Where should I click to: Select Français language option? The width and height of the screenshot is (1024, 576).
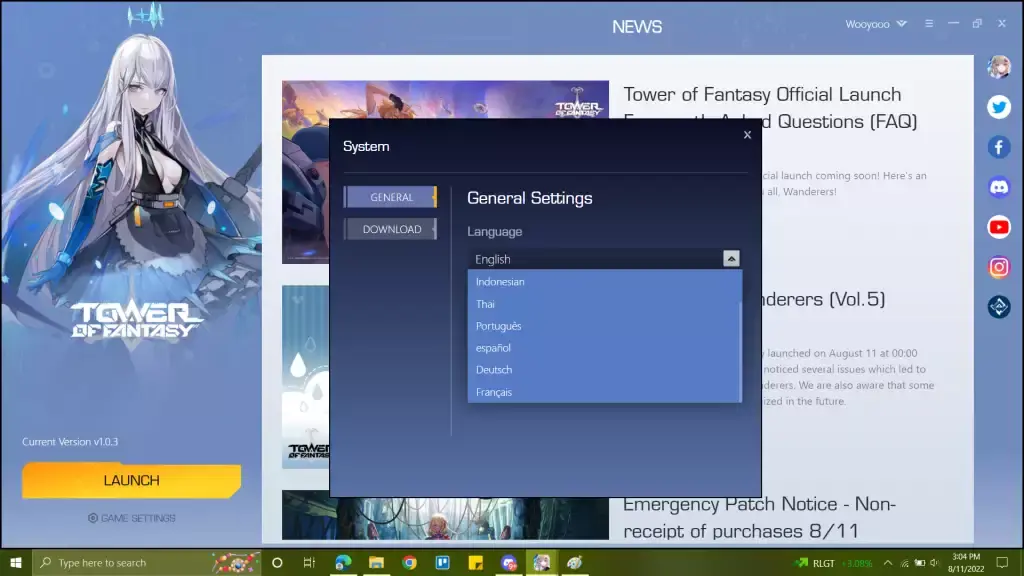point(604,392)
